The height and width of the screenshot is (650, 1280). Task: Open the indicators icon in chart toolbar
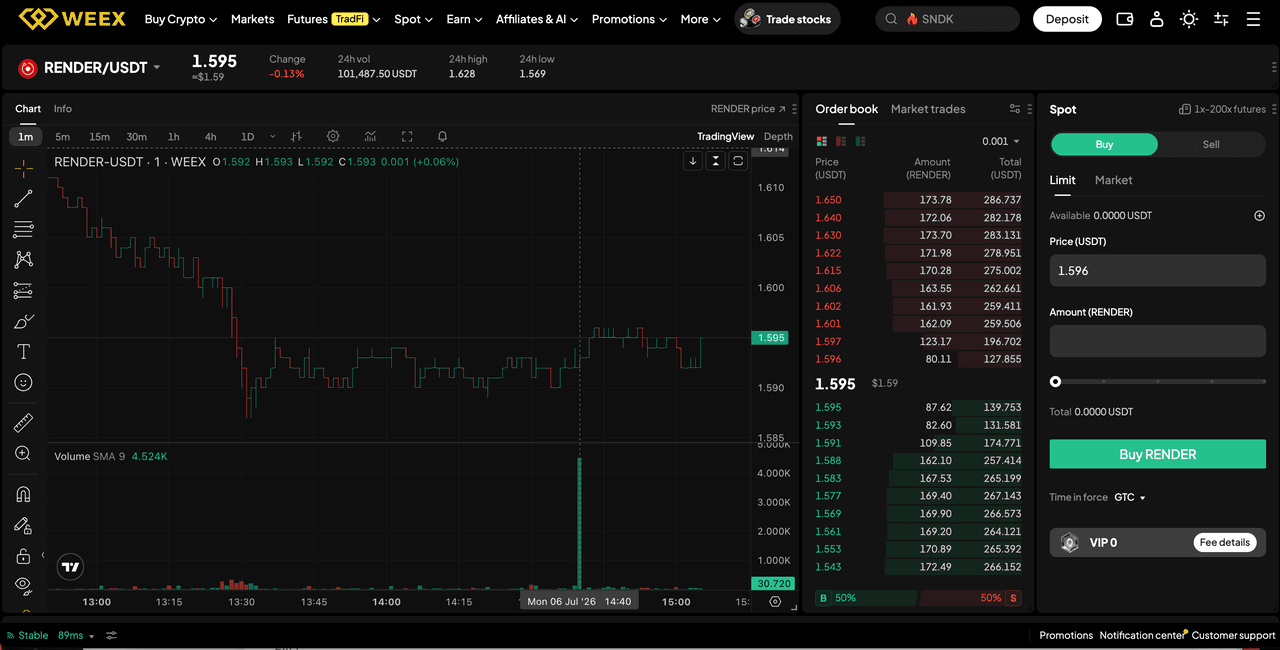[370, 136]
